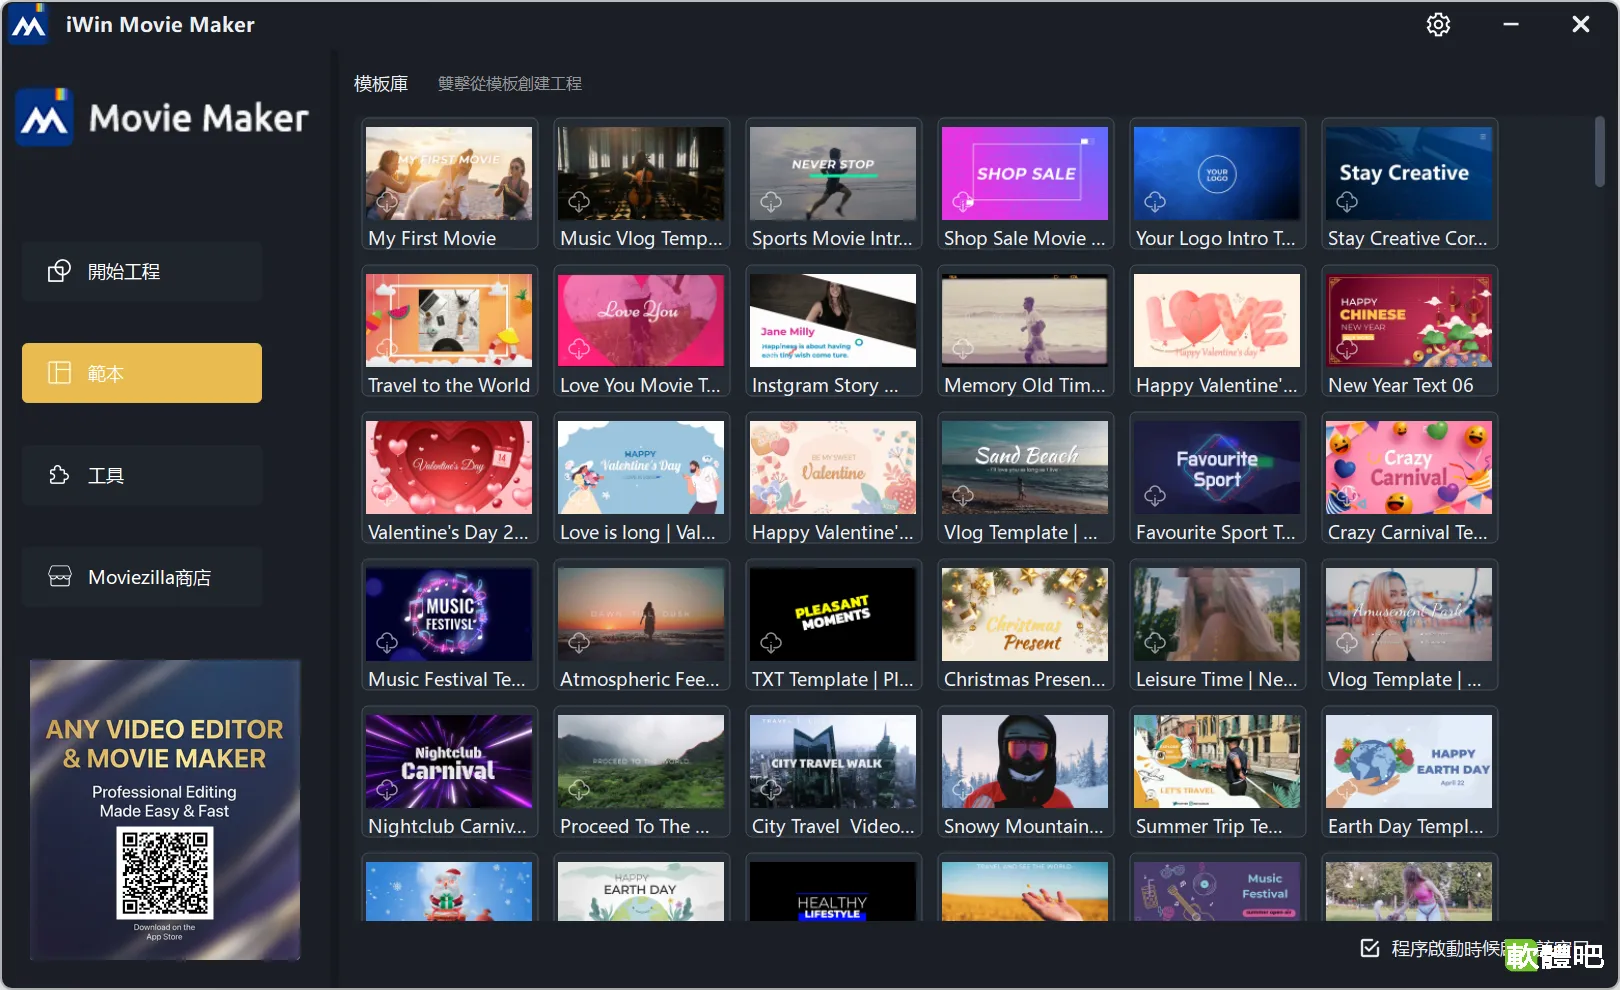Screen dimensions: 1620x990
Task: Select the Santa Claus snow thumbnail
Action: (449, 891)
